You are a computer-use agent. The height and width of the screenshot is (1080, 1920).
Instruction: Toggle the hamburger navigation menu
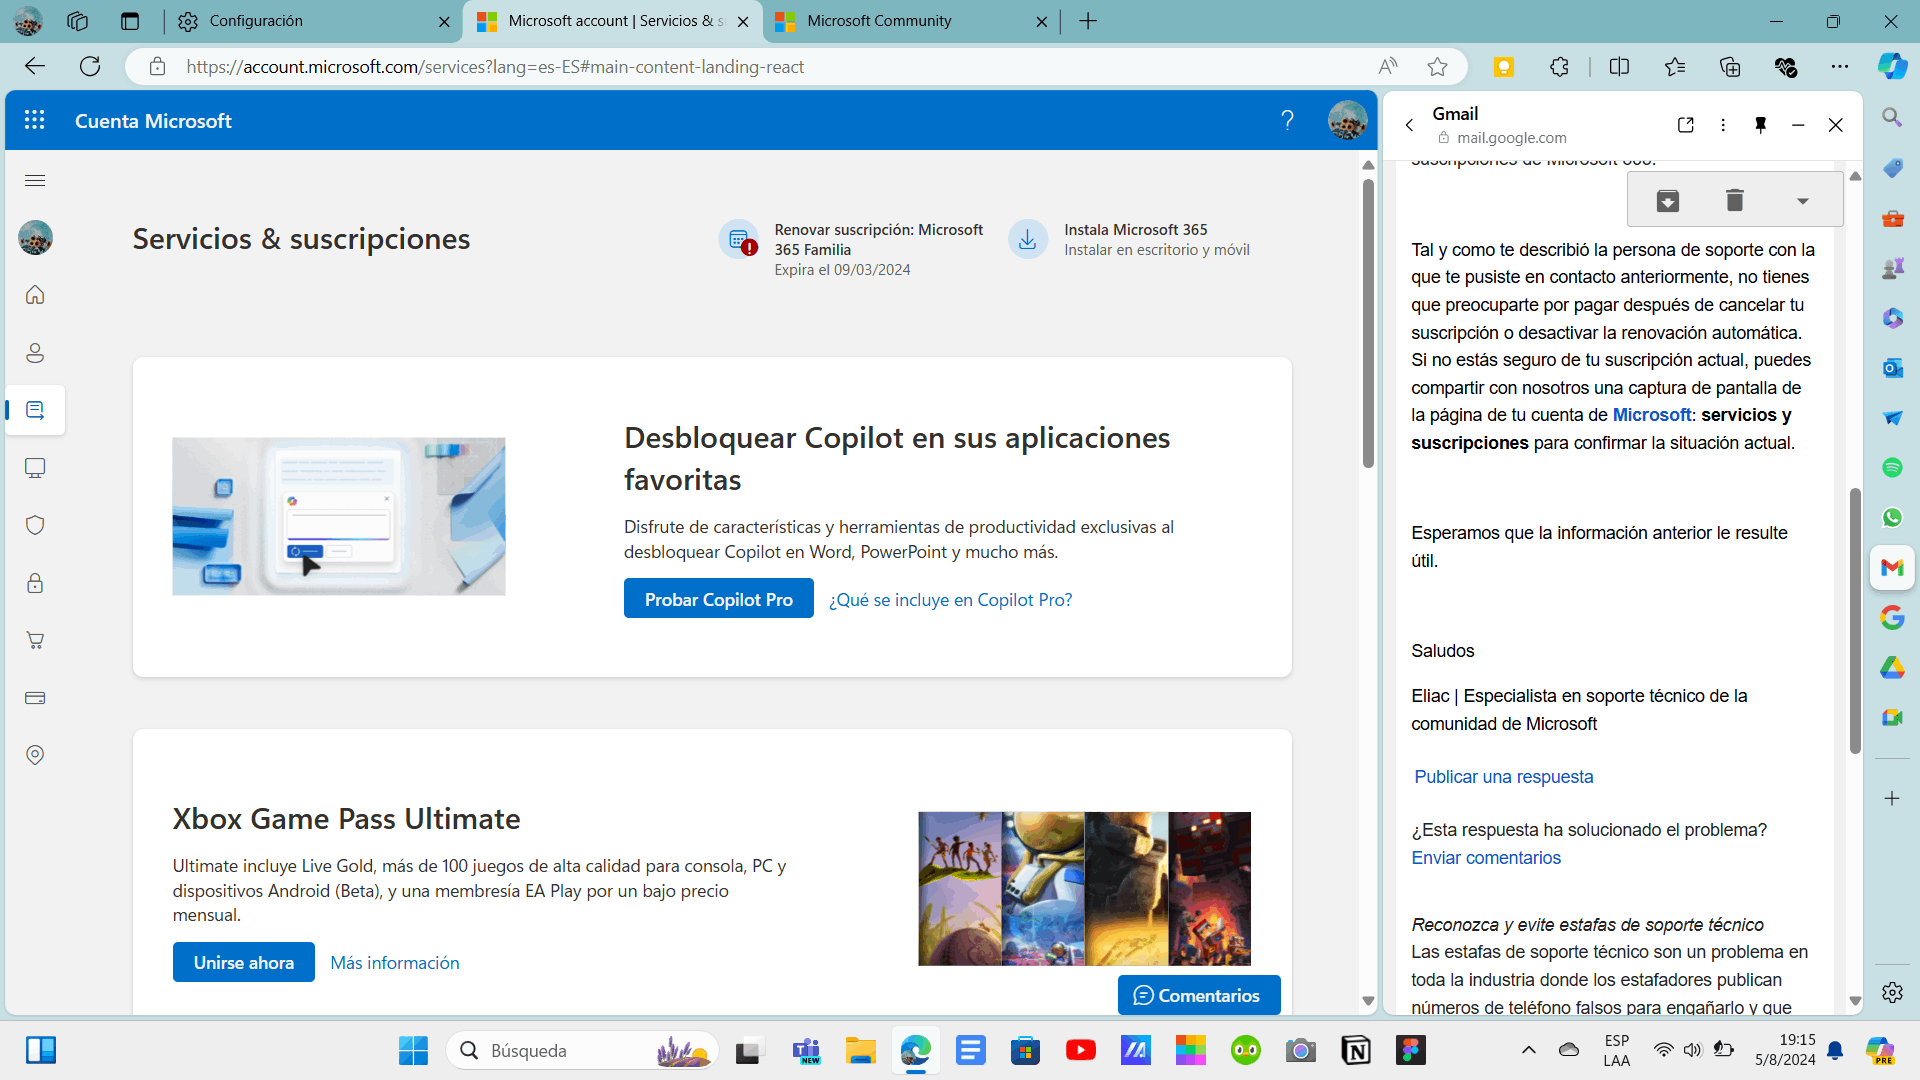35,180
